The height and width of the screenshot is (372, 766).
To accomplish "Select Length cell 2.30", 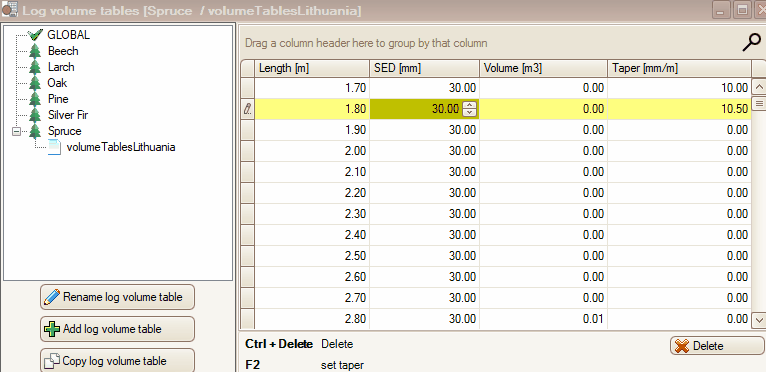I will pyautogui.click(x=312, y=214).
